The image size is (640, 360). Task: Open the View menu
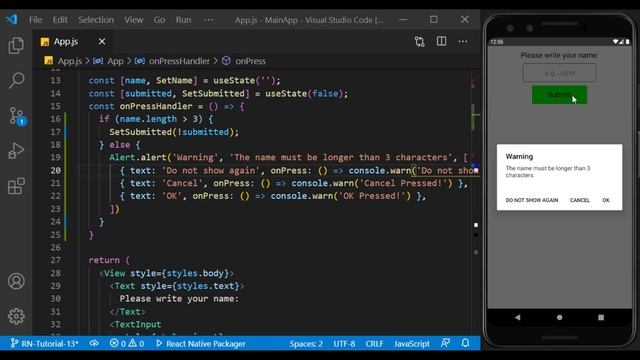(x=134, y=20)
